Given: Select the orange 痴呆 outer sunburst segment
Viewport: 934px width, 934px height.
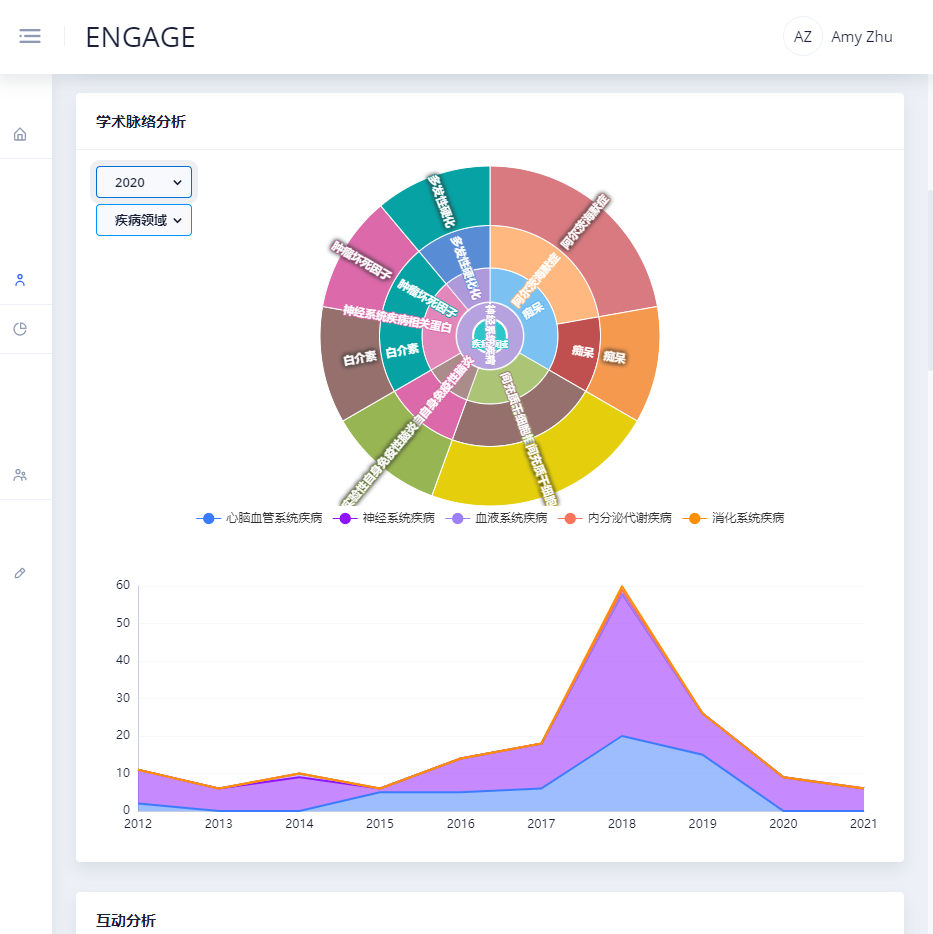Looking at the screenshot, I should tap(628, 362).
